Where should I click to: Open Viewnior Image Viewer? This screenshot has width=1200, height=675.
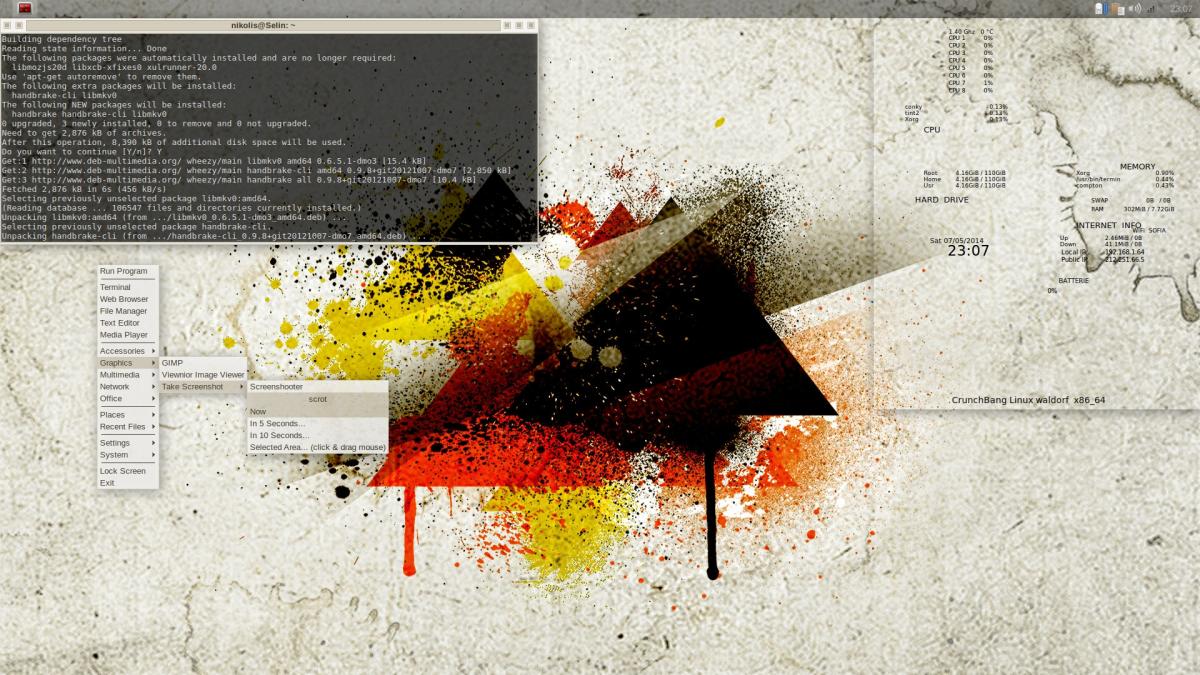[203, 375]
